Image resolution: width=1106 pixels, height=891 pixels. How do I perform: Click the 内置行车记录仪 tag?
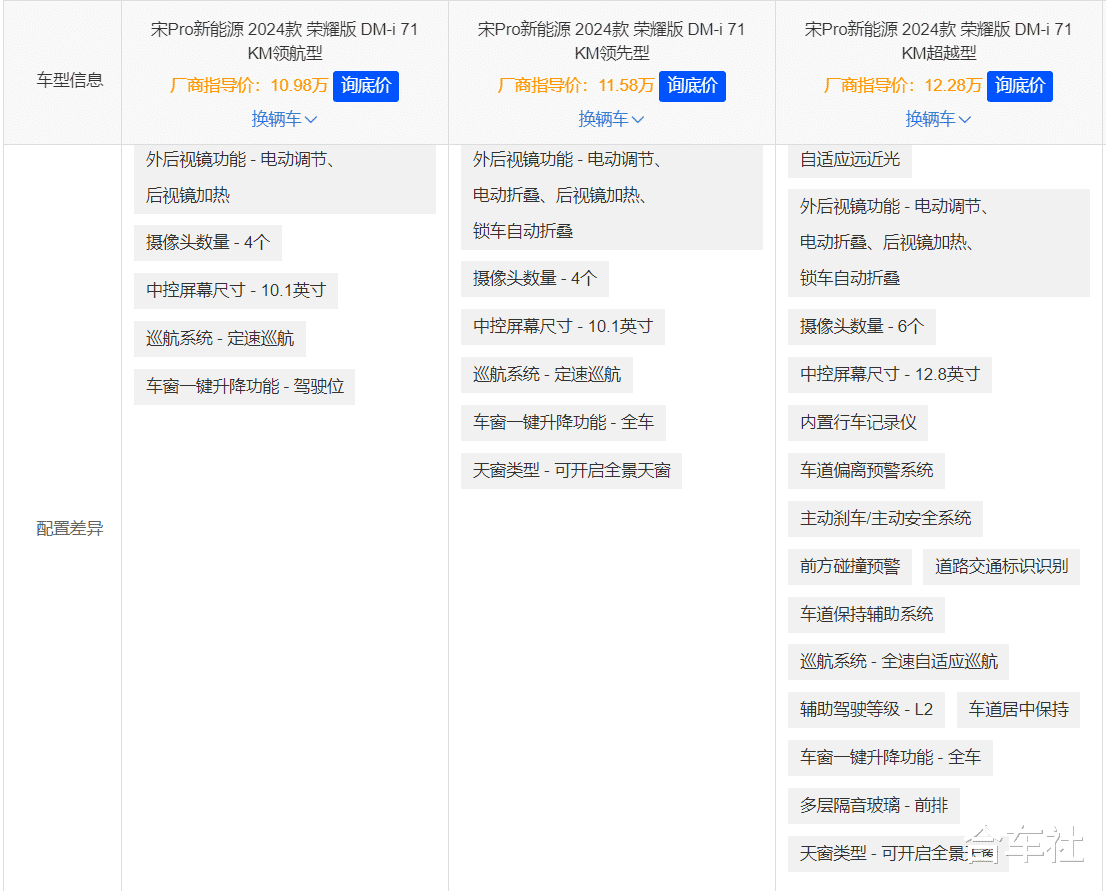pos(858,423)
